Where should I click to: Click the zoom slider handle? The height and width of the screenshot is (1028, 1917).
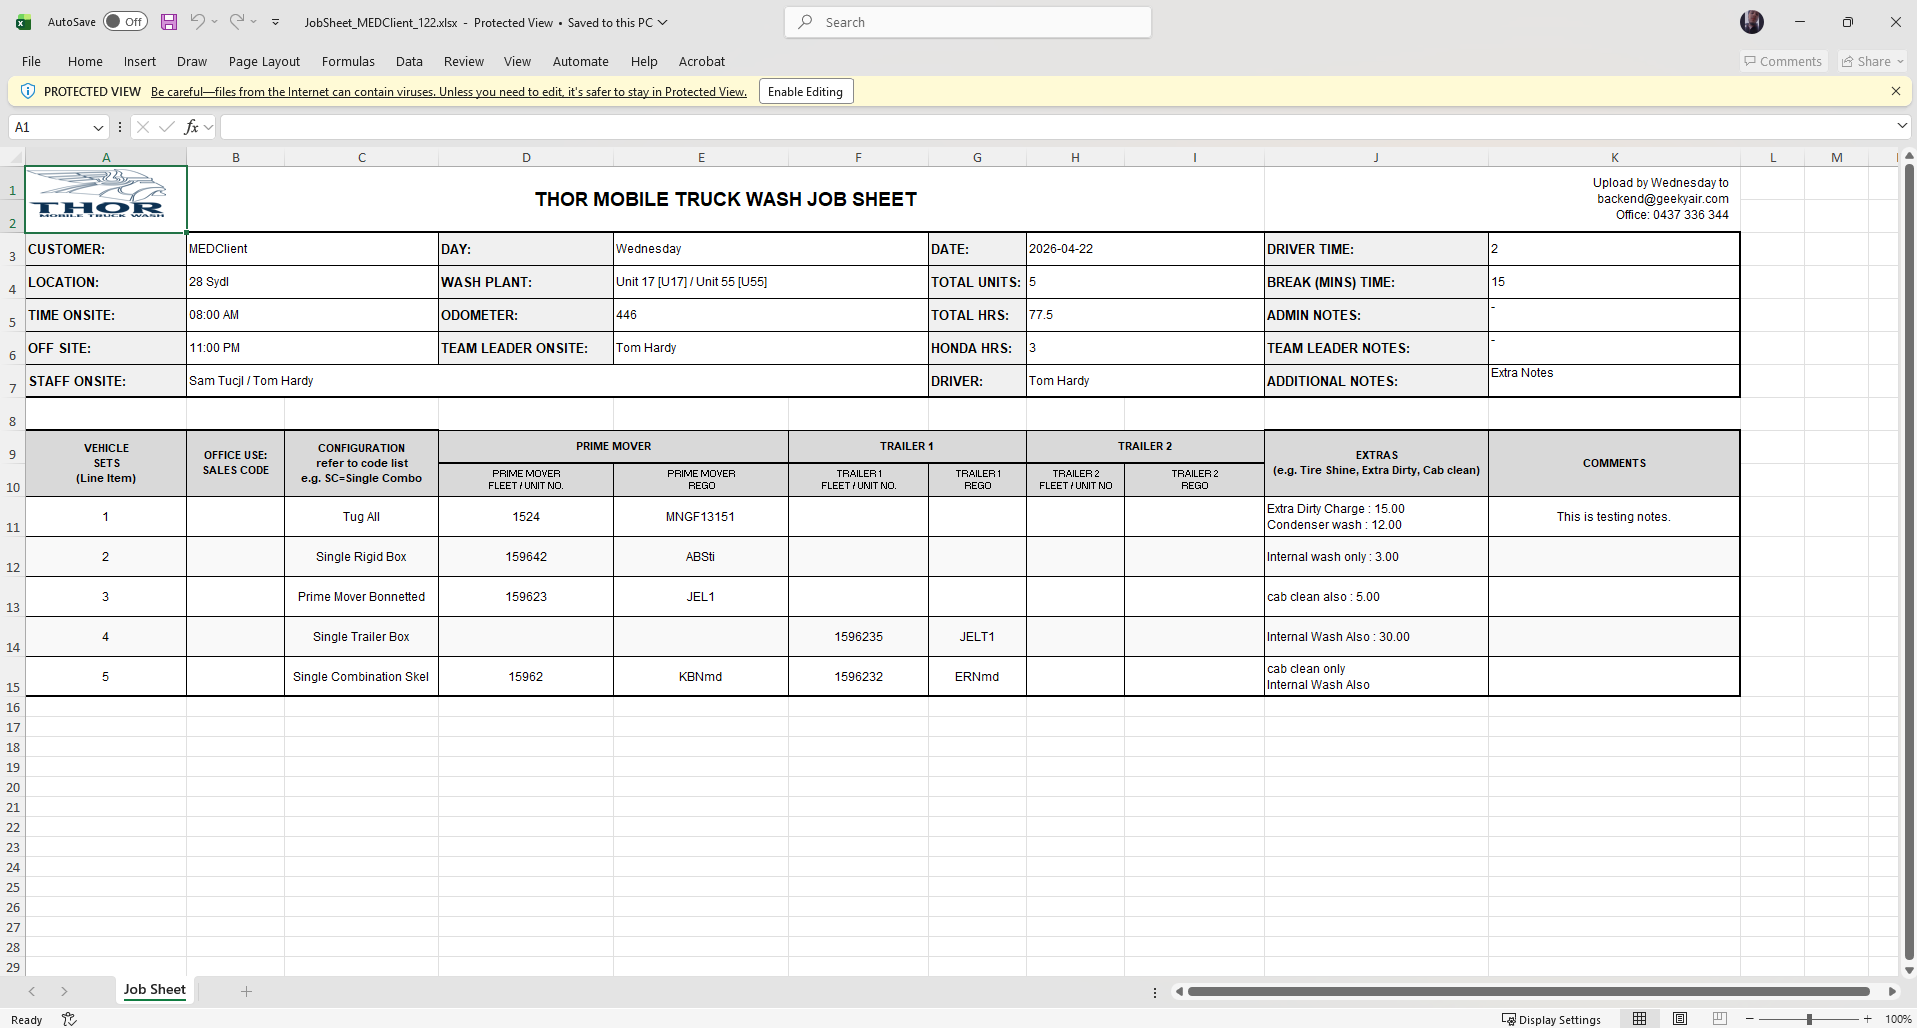[1809, 1019]
